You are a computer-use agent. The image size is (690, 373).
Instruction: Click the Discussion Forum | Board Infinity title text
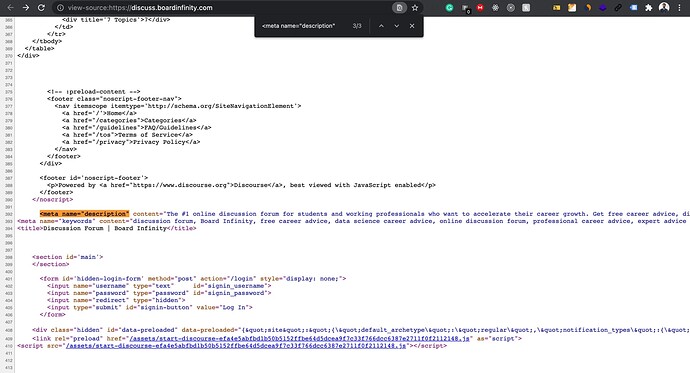coord(105,228)
